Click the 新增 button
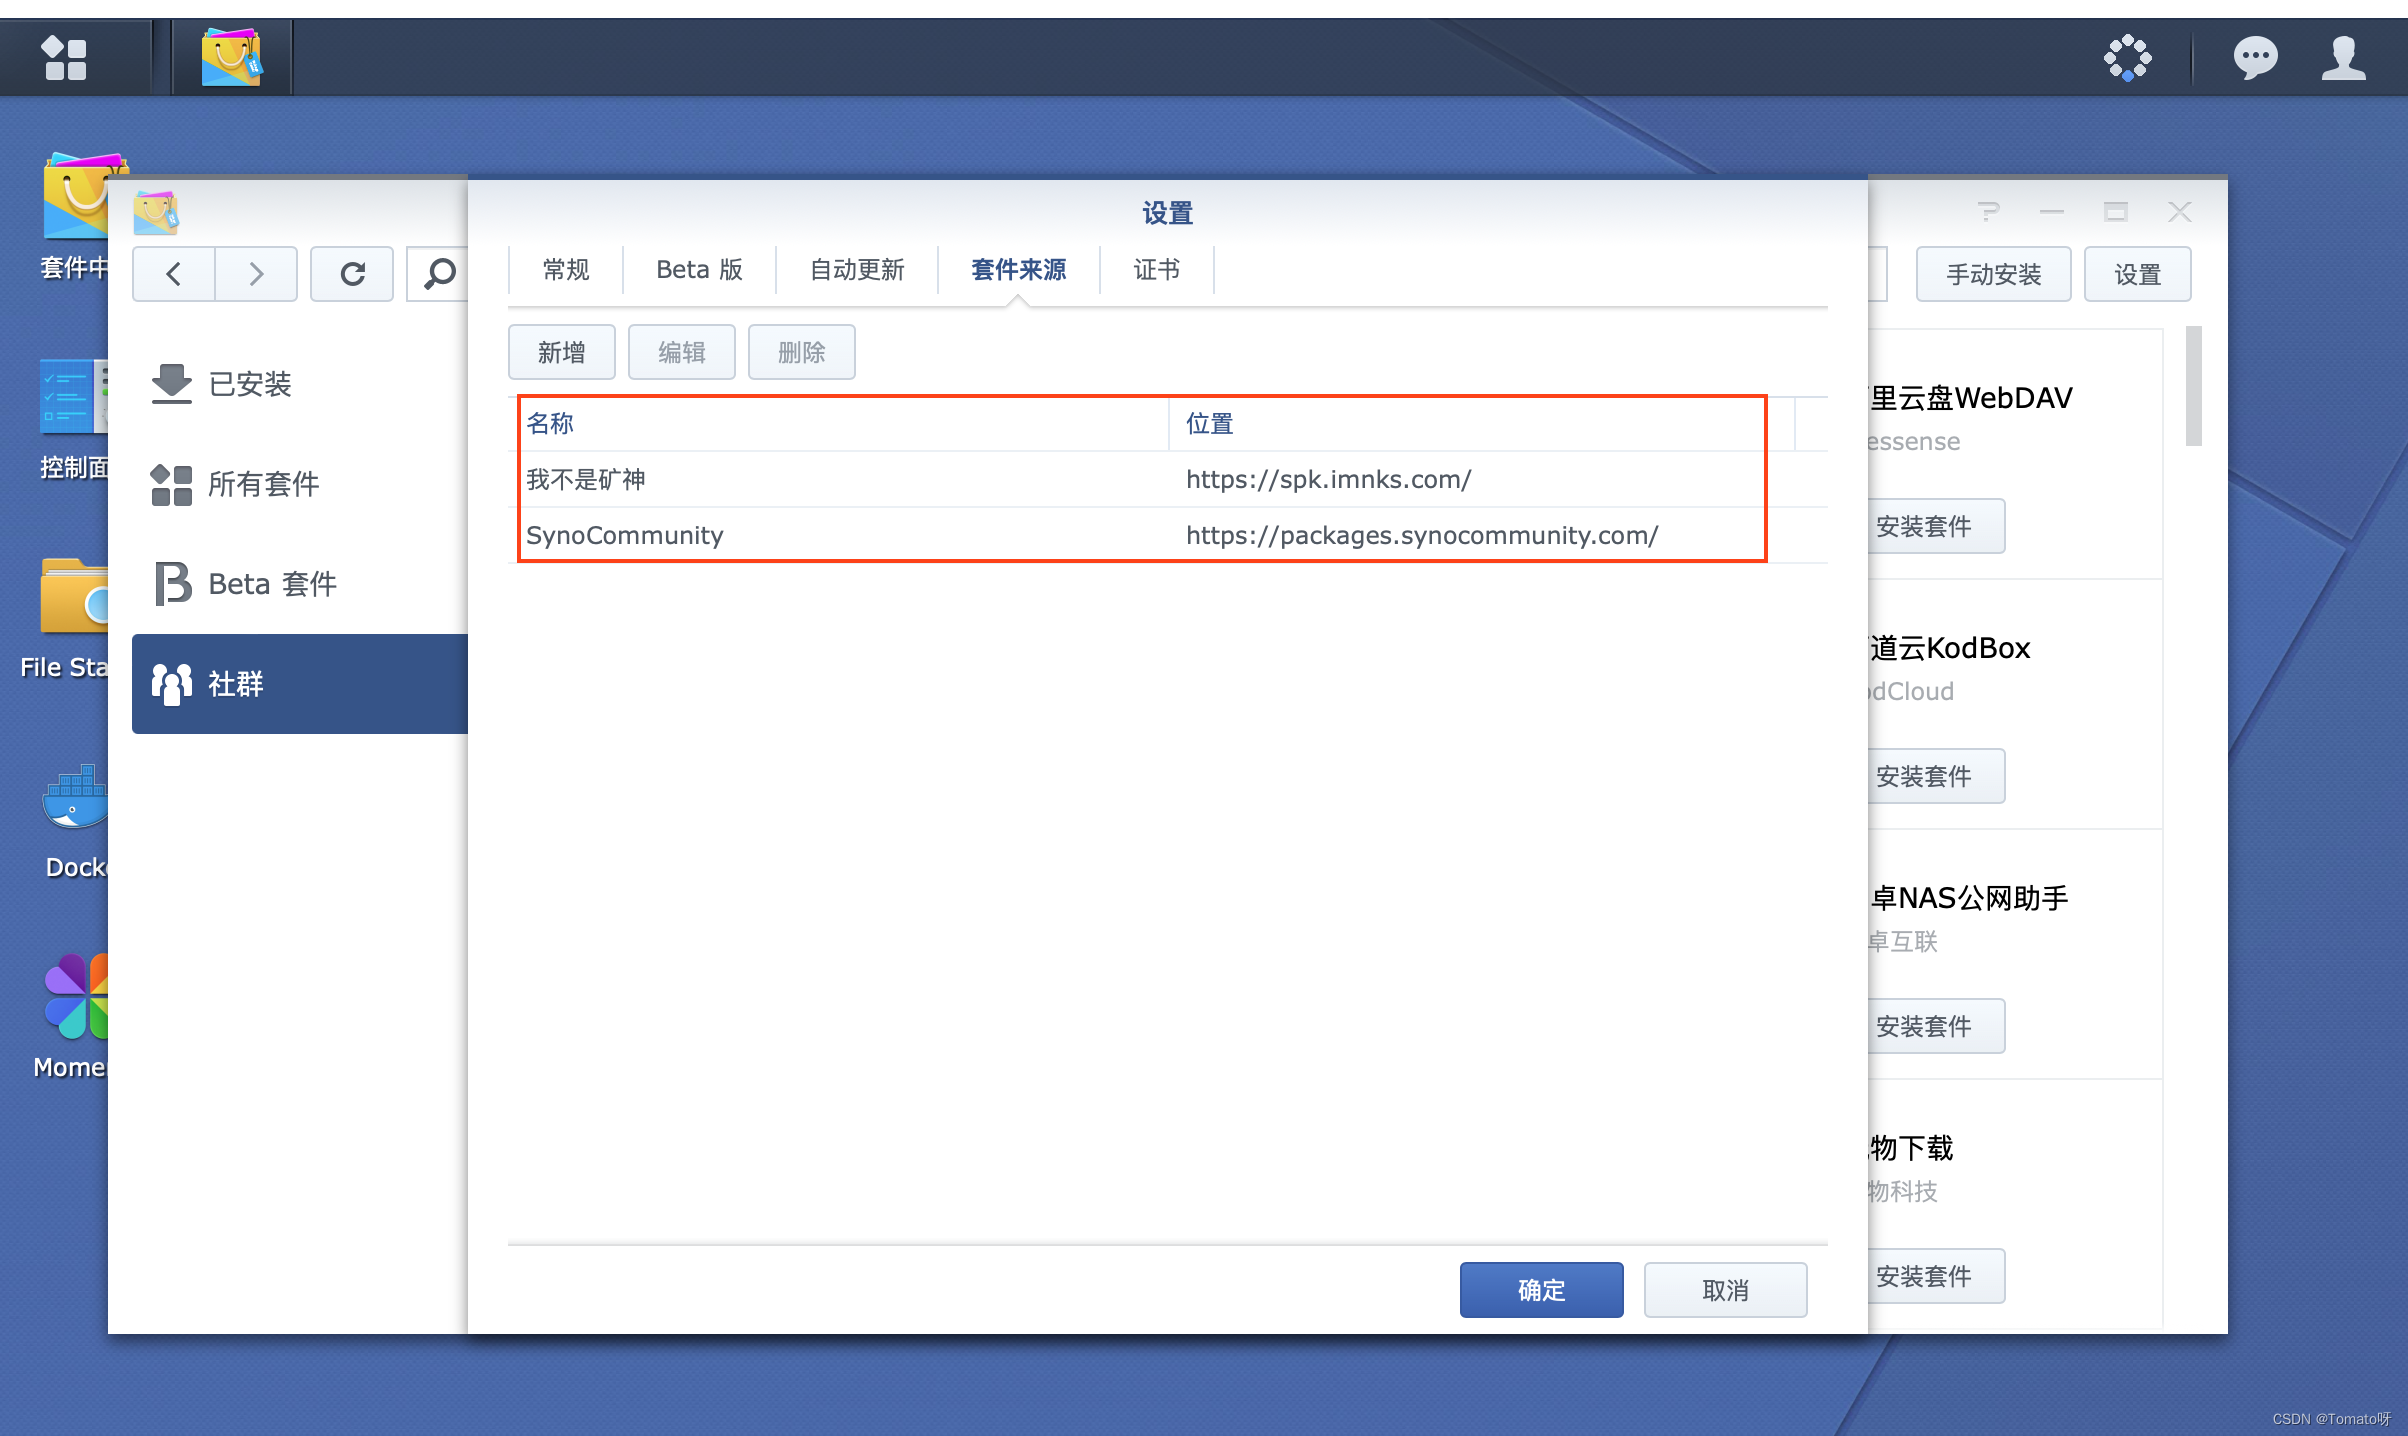The image size is (2408, 1436). (561, 352)
